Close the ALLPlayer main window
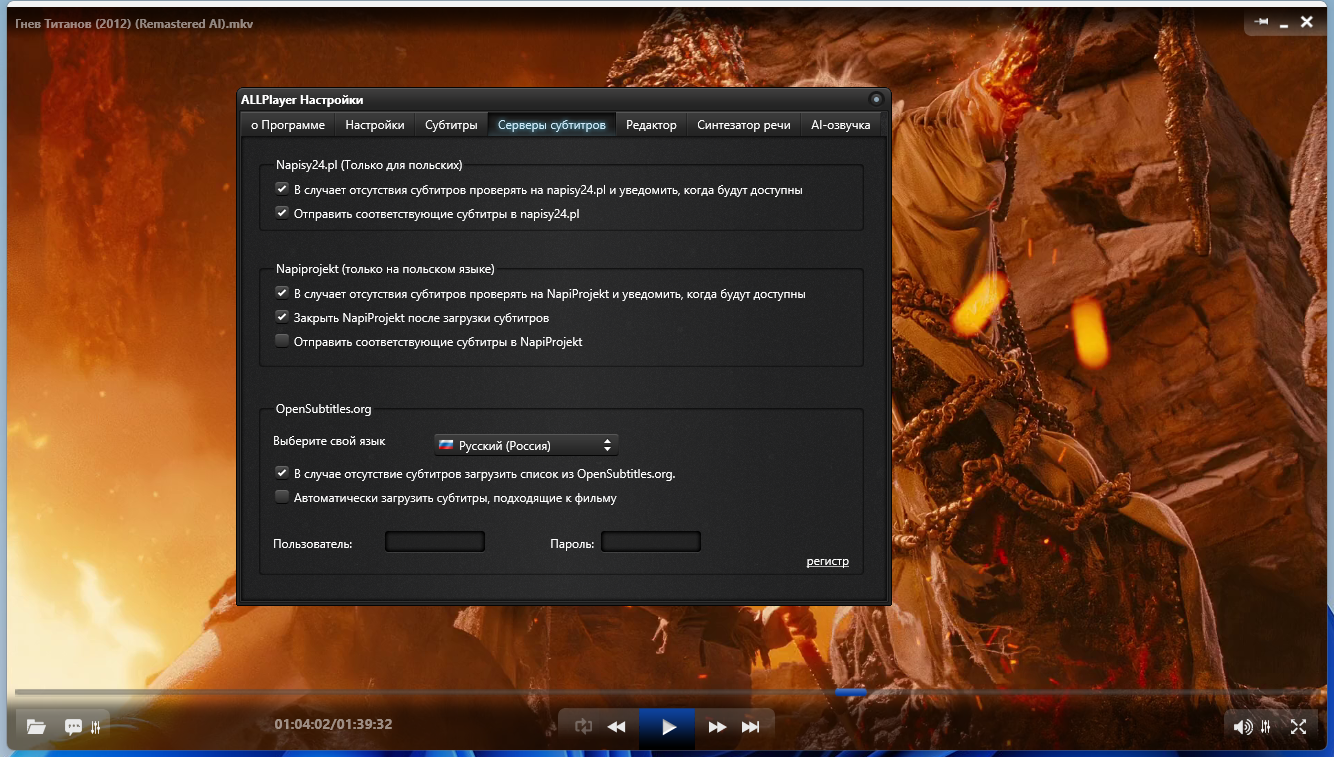 (1307, 21)
